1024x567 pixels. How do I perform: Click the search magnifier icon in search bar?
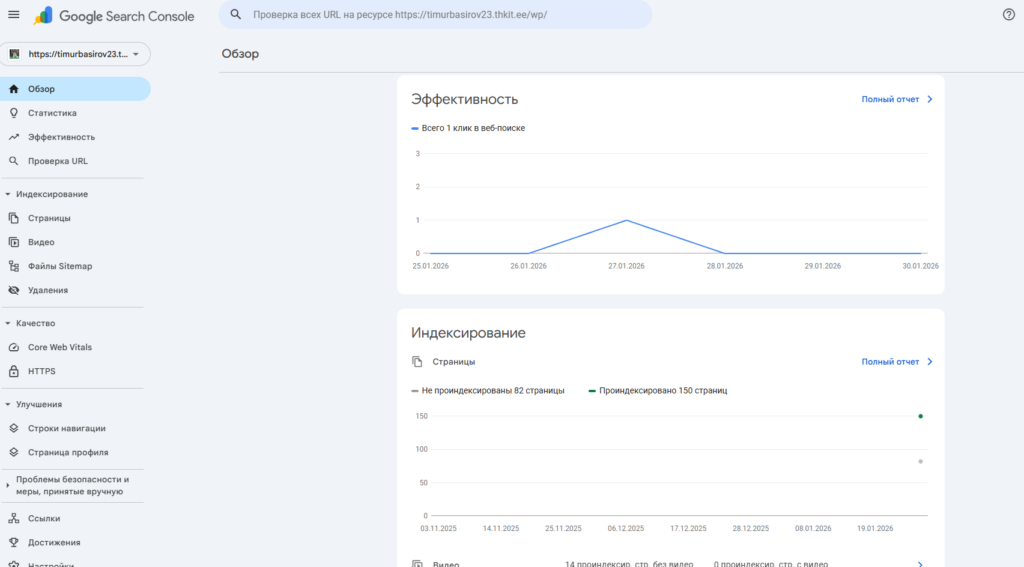tap(236, 16)
